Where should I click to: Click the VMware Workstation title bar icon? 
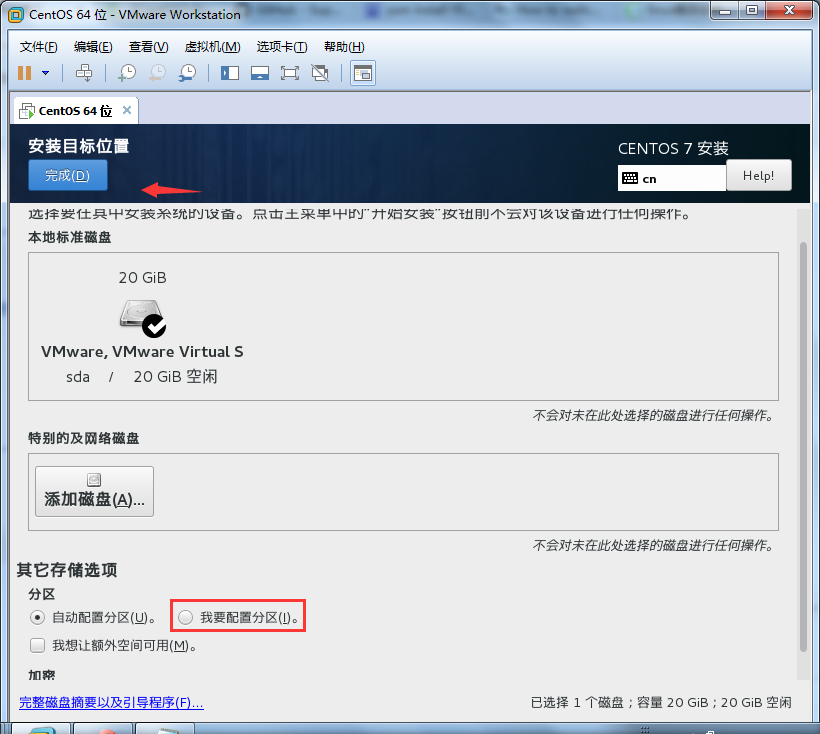(16, 15)
